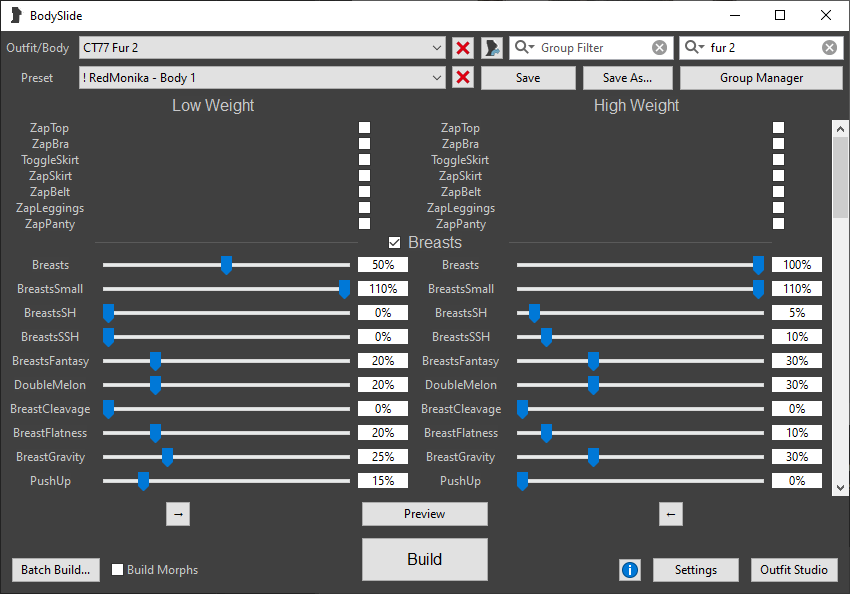This screenshot has width=850, height=594.
Task: Open the Outfit/Body dropdown
Action: click(262, 48)
